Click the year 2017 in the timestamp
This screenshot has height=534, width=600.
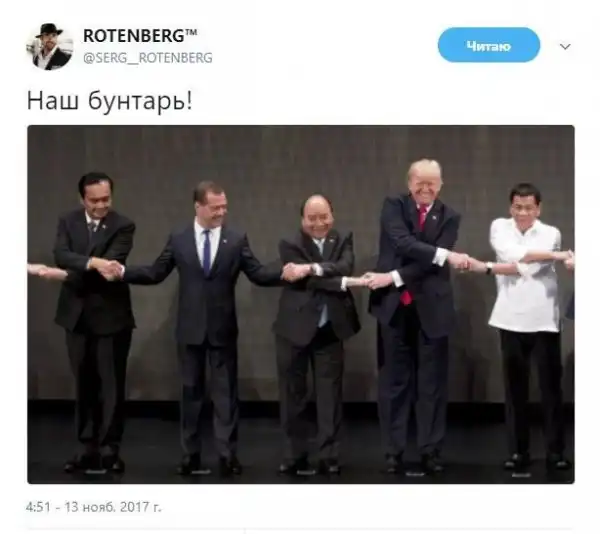tap(134, 507)
